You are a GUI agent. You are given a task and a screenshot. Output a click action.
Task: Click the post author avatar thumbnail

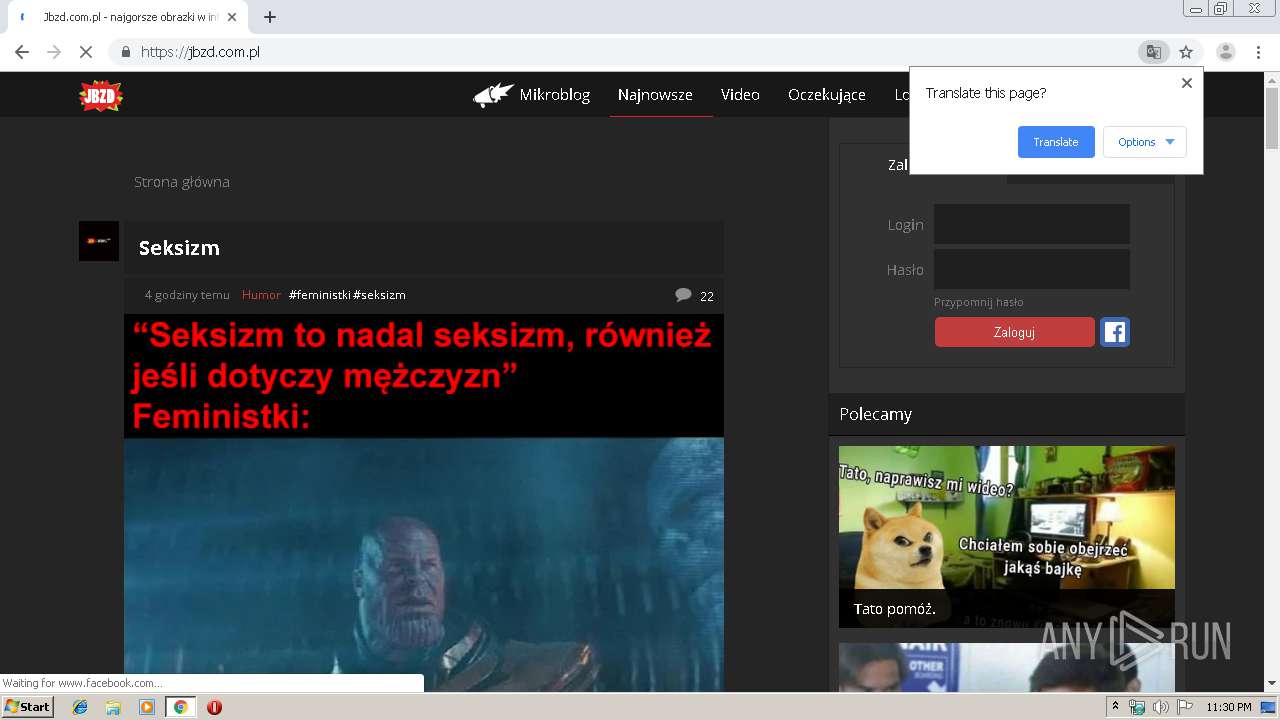[99, 241]
